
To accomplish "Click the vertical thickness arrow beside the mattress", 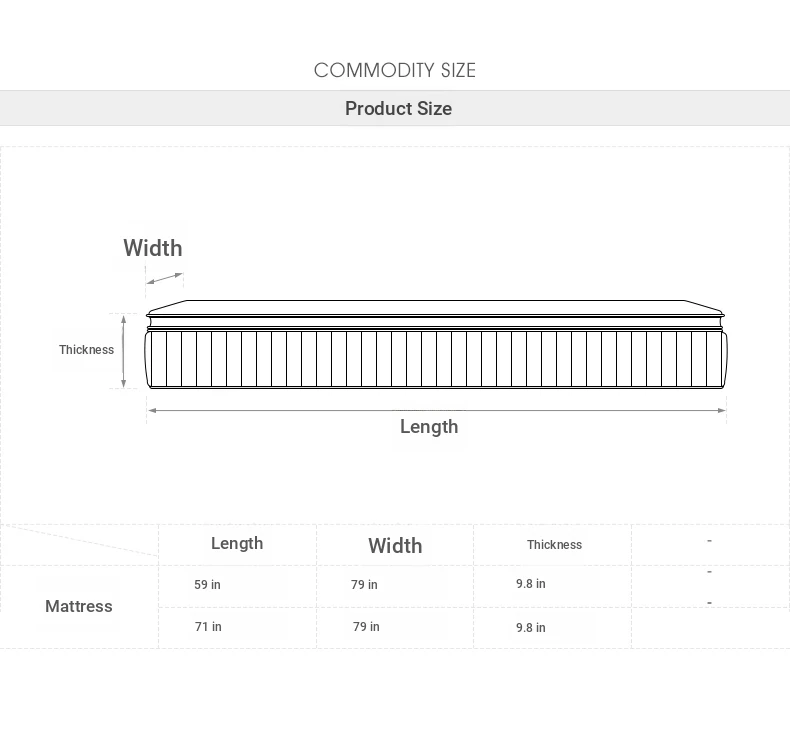I will click(124, 350).
